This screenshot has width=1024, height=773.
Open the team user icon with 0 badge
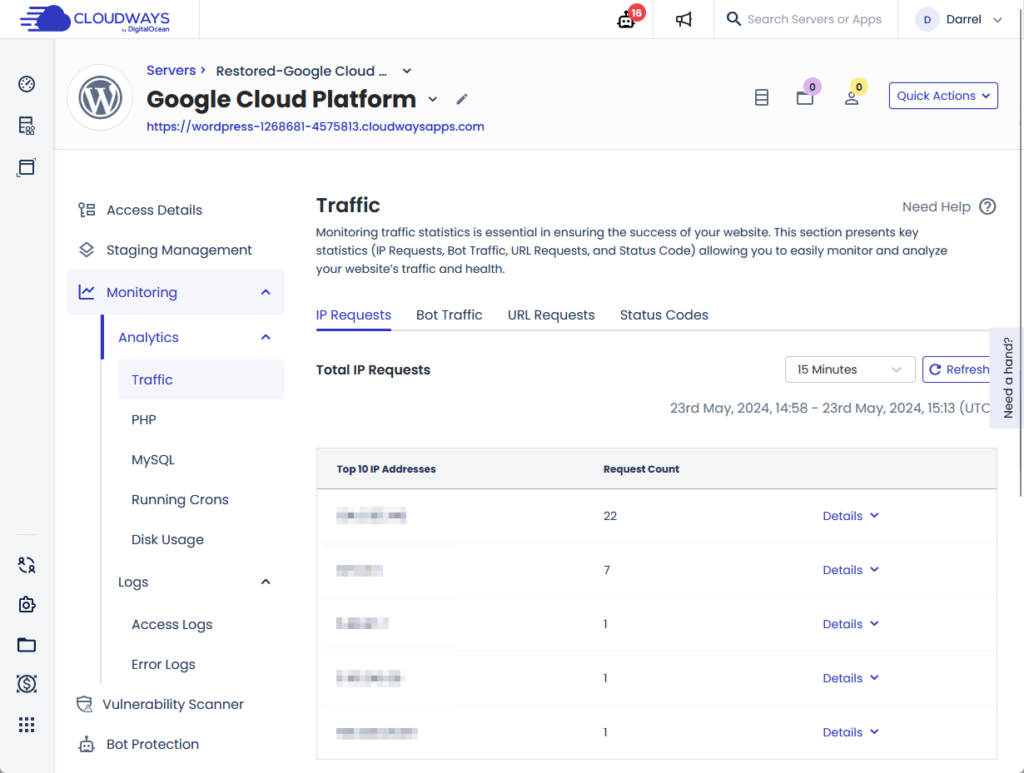852,98
